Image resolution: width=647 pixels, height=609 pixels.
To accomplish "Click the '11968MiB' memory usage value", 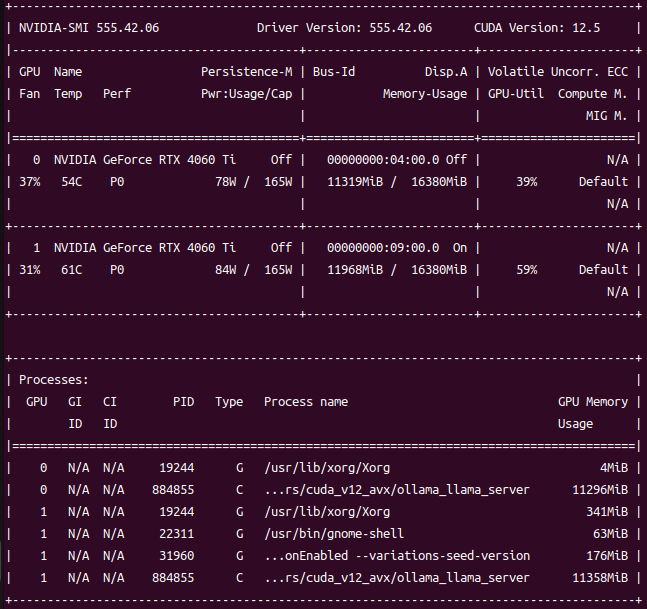I will [355, 270].
